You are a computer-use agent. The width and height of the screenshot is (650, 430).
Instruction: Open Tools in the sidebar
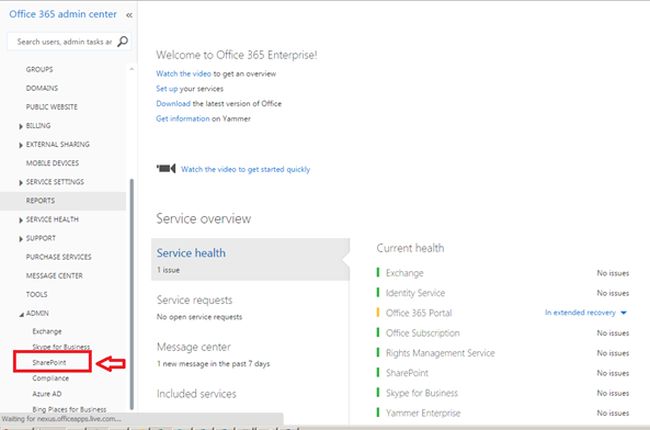(x=36, y=294)
